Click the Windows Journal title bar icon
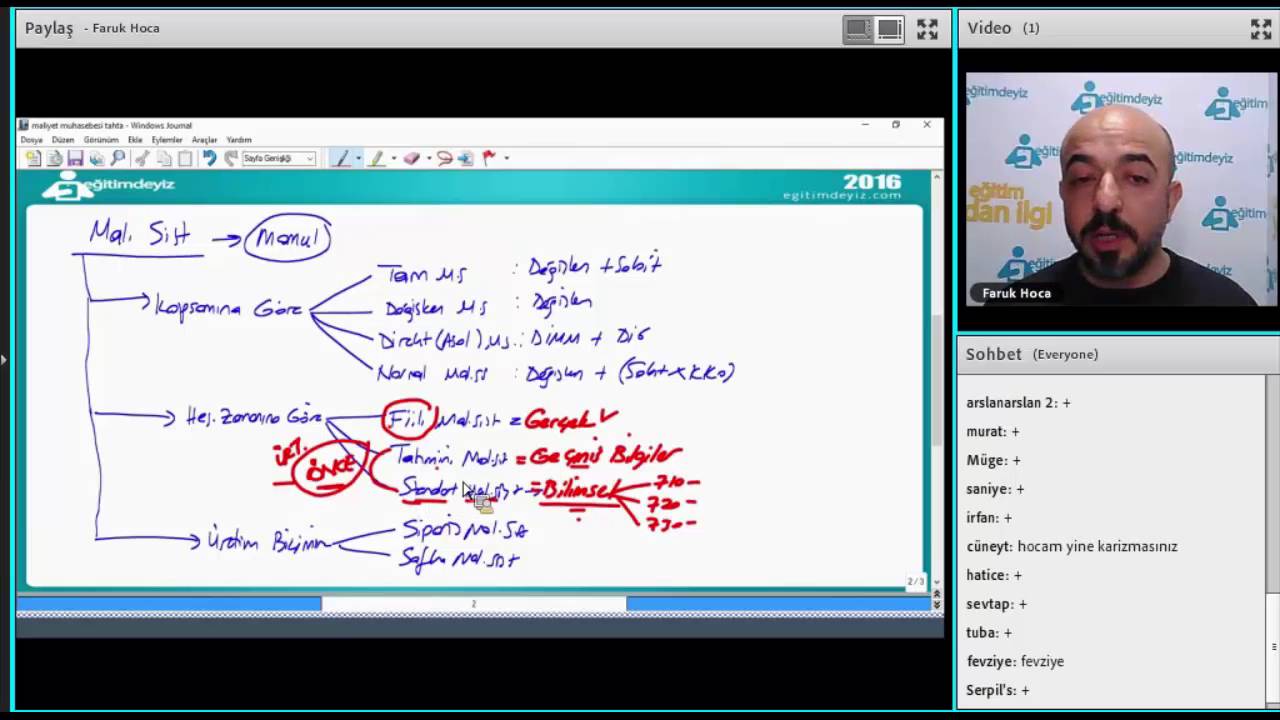 [x=23, y=125]
